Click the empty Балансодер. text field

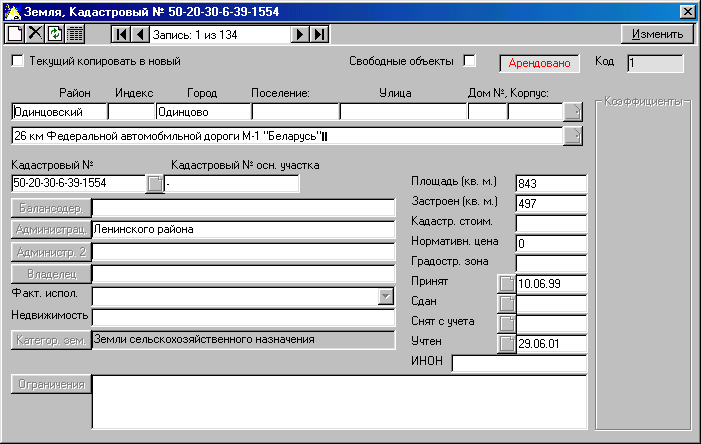pyautogui.click(x=243, y=208)
